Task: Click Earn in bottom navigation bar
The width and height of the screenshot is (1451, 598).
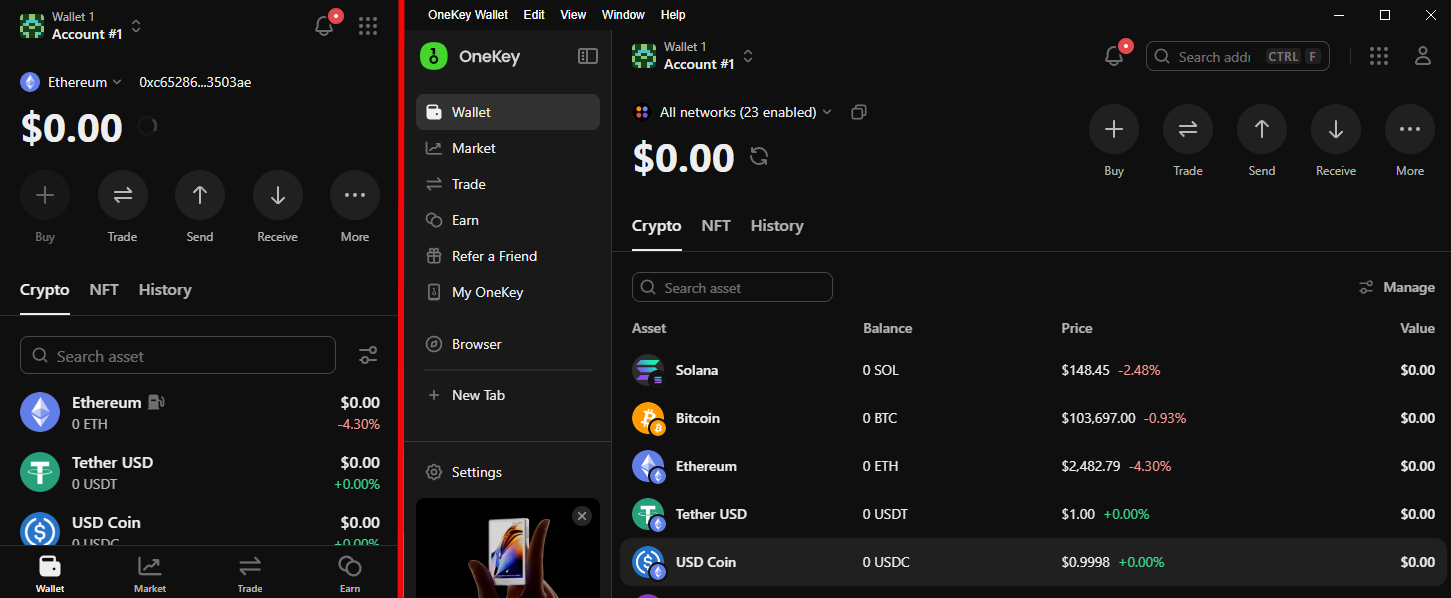Action: [350, 573]
